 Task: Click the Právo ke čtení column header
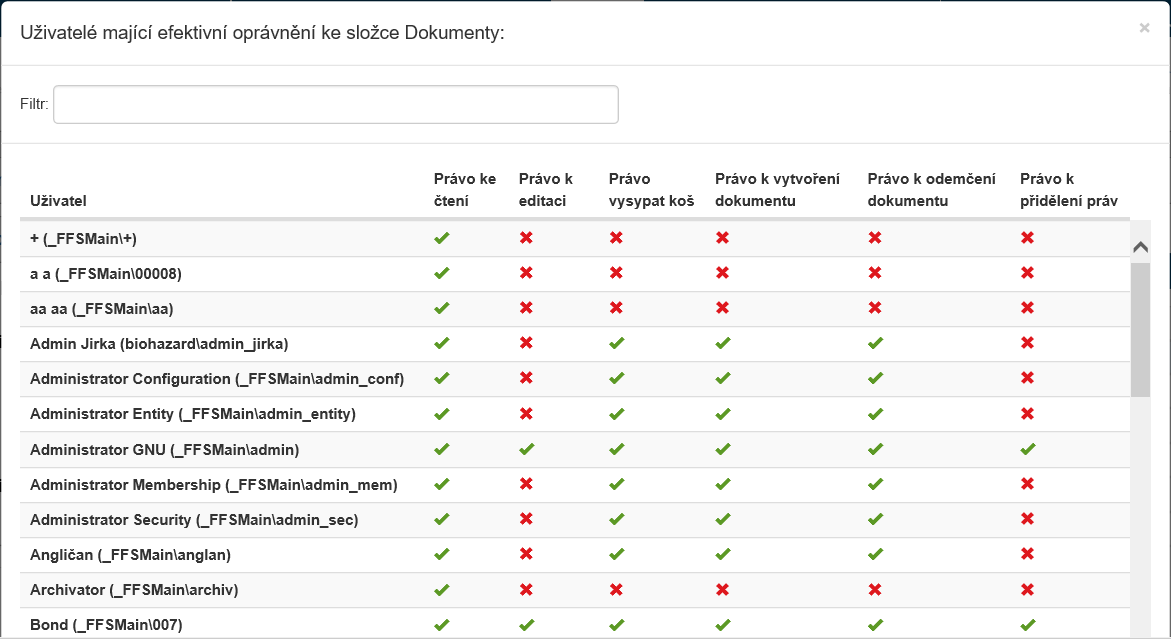click(465, 190)
